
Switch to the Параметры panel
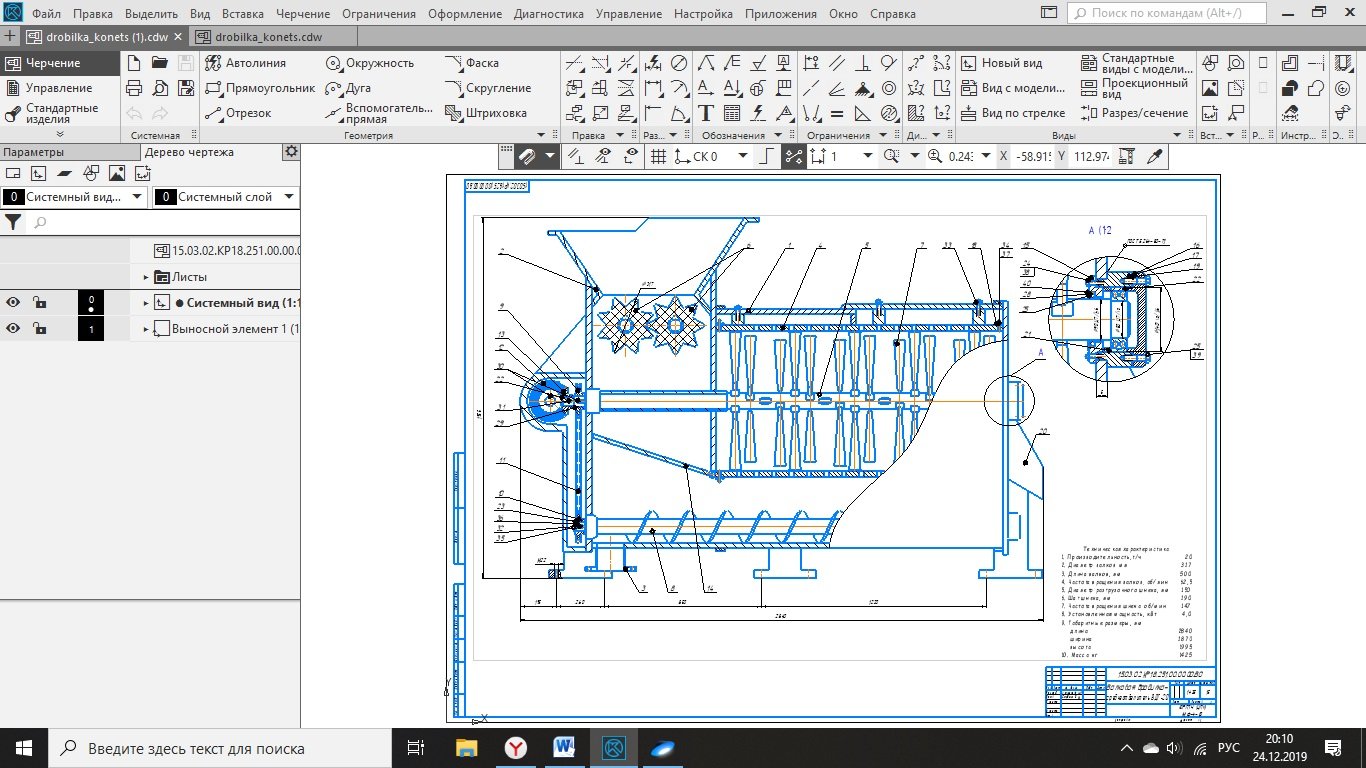(33, 152)
